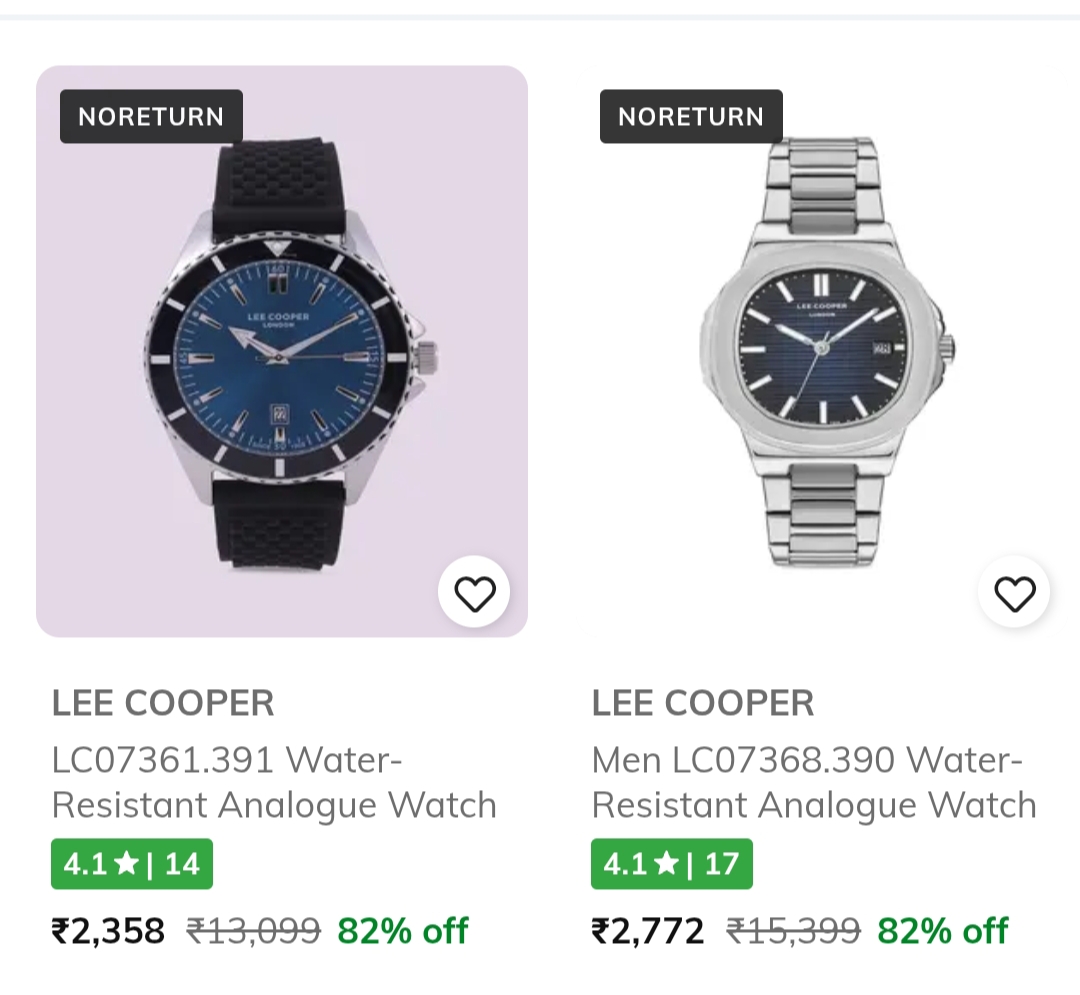Click the struck-through ₹13,099 original price

[254, 931]
